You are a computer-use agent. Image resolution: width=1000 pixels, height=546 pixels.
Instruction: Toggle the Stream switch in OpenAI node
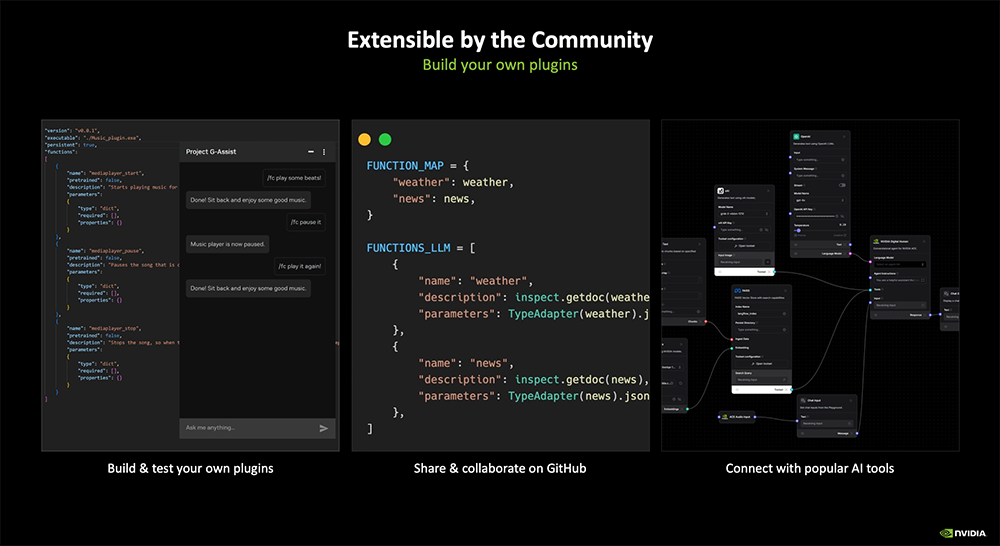(x=842, y=185)
